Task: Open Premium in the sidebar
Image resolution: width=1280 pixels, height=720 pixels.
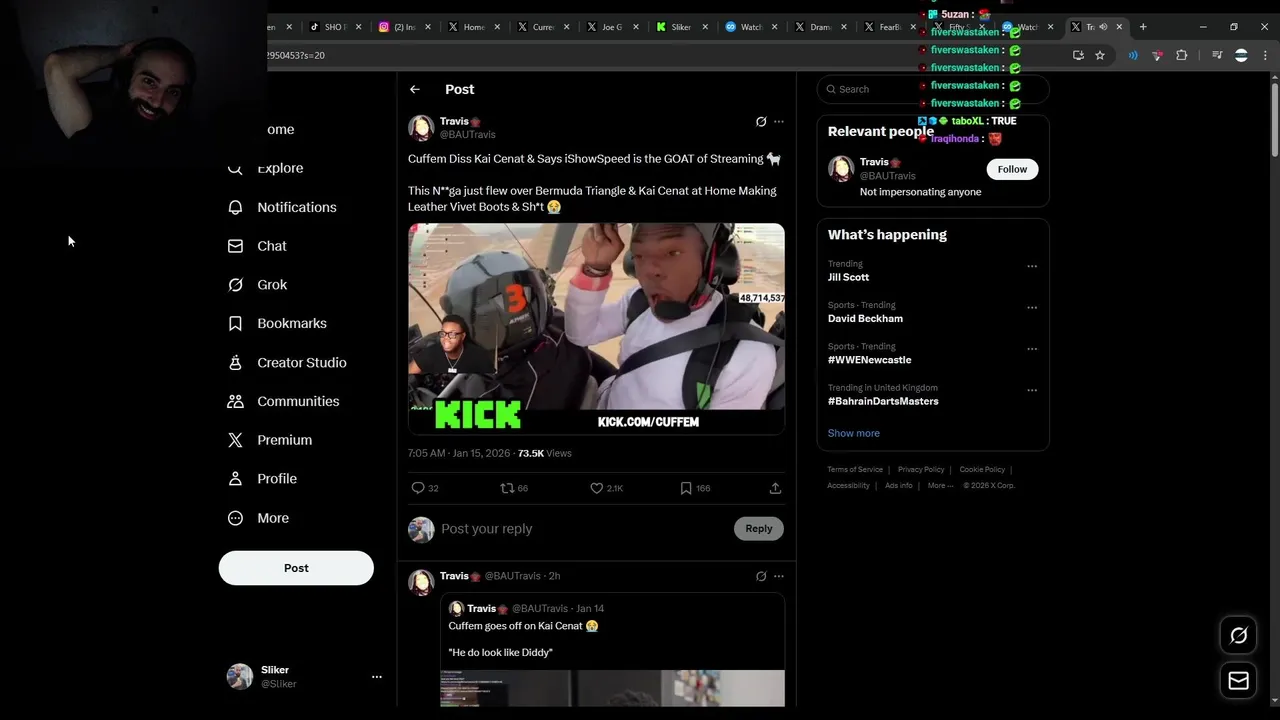Action: (270, 440)
